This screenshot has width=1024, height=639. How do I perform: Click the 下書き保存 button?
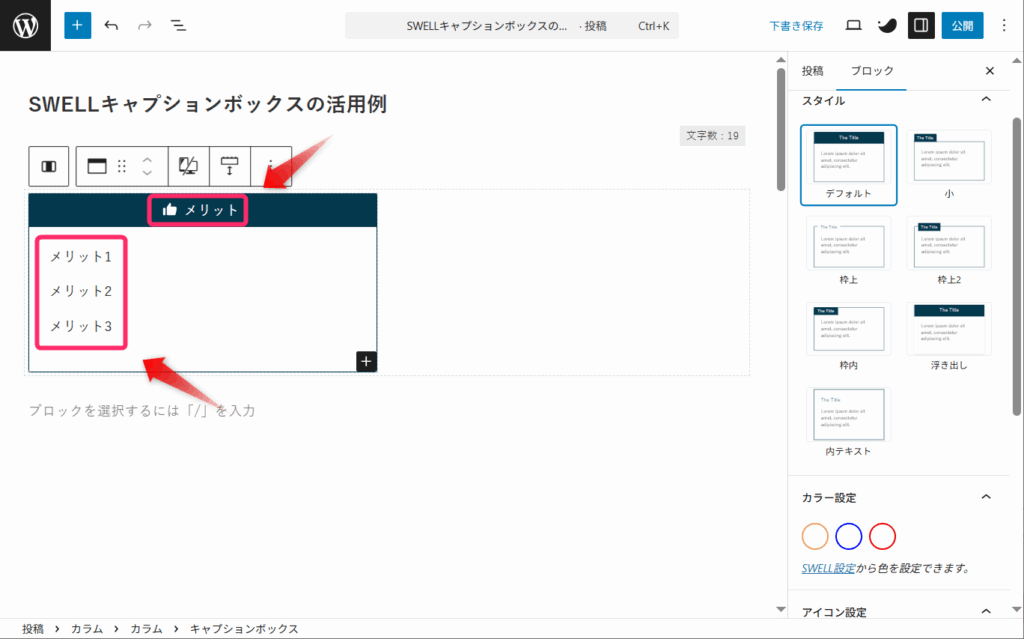796,26
